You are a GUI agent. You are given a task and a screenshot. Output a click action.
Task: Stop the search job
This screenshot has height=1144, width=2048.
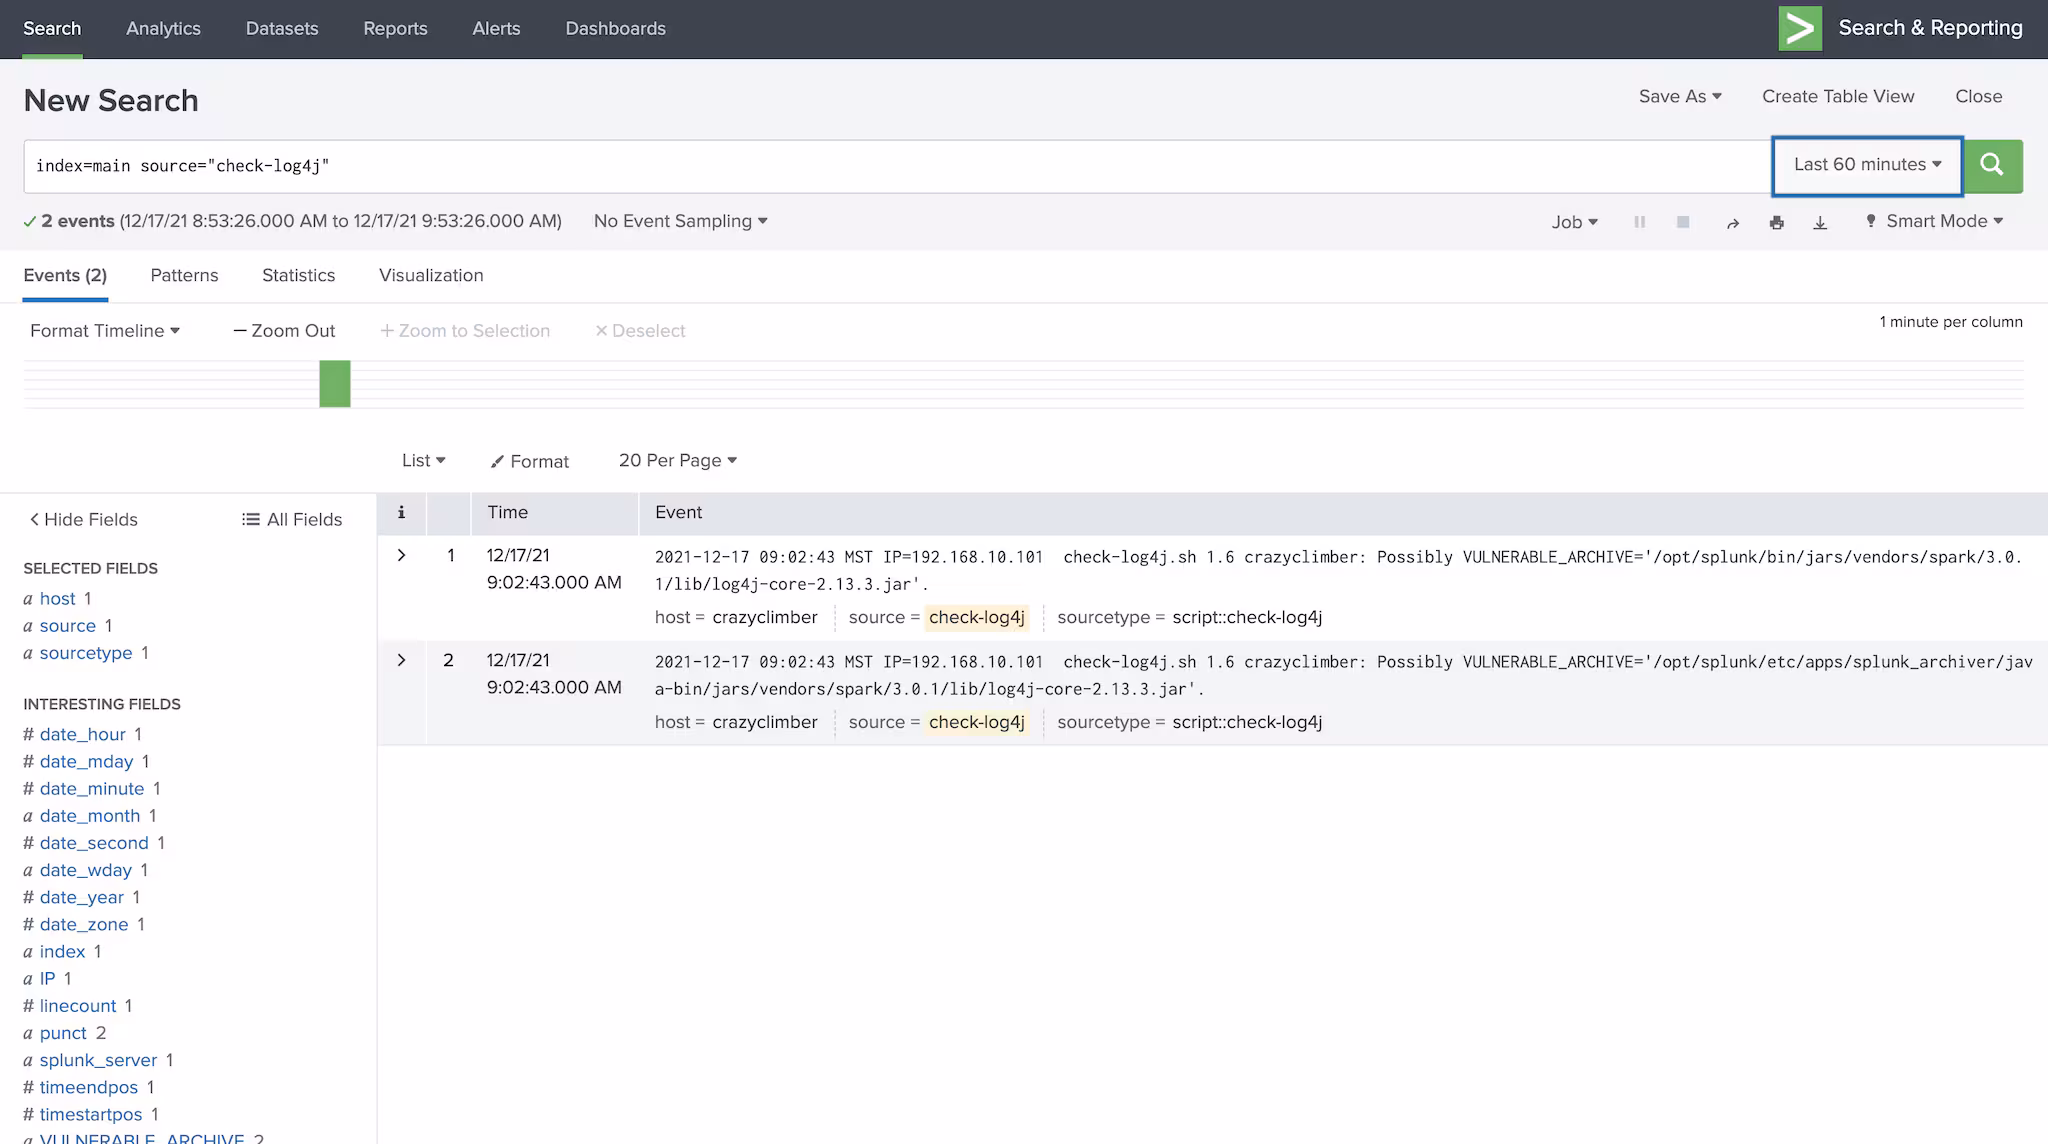(x=1683, y=222)
